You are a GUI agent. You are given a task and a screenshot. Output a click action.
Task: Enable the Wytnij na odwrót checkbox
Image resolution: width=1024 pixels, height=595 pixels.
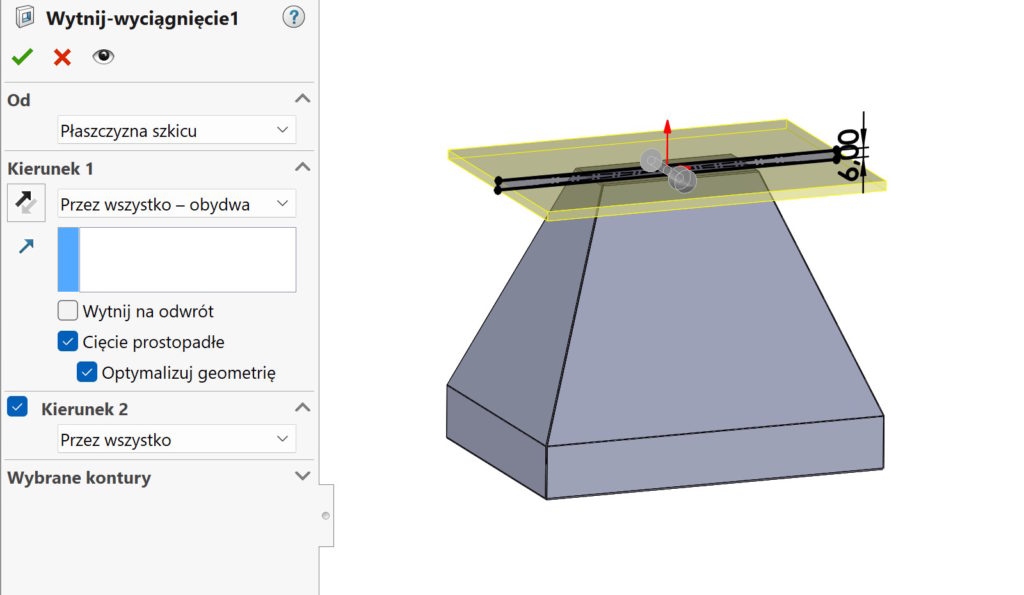tap(67, 310)
